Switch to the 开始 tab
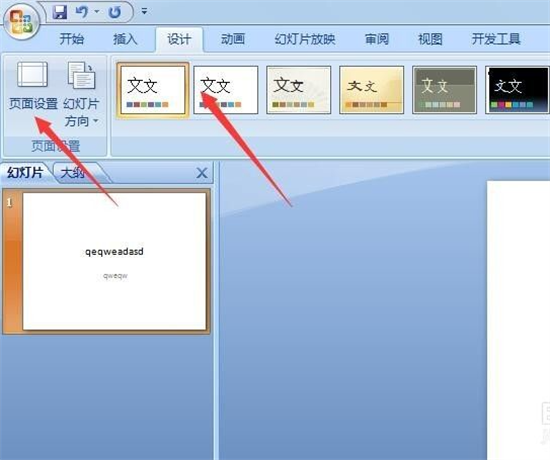 [72, 39]
